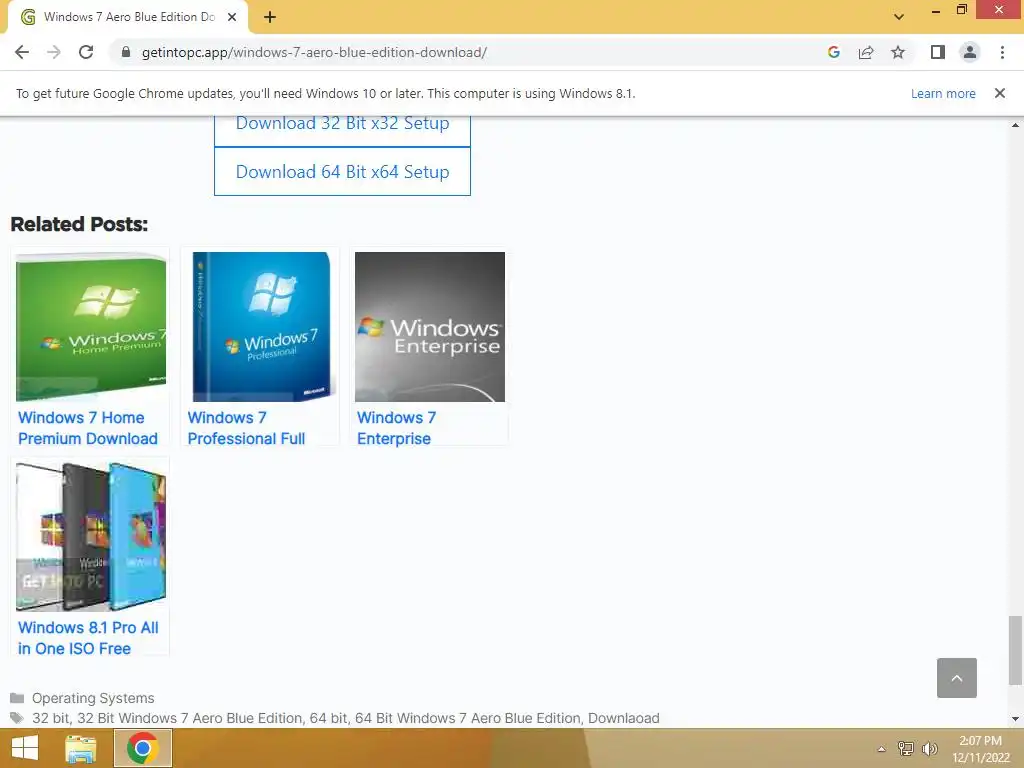Screen dimensions: 1024x768
Task: Reload the current page
Action: pos(86,52)
